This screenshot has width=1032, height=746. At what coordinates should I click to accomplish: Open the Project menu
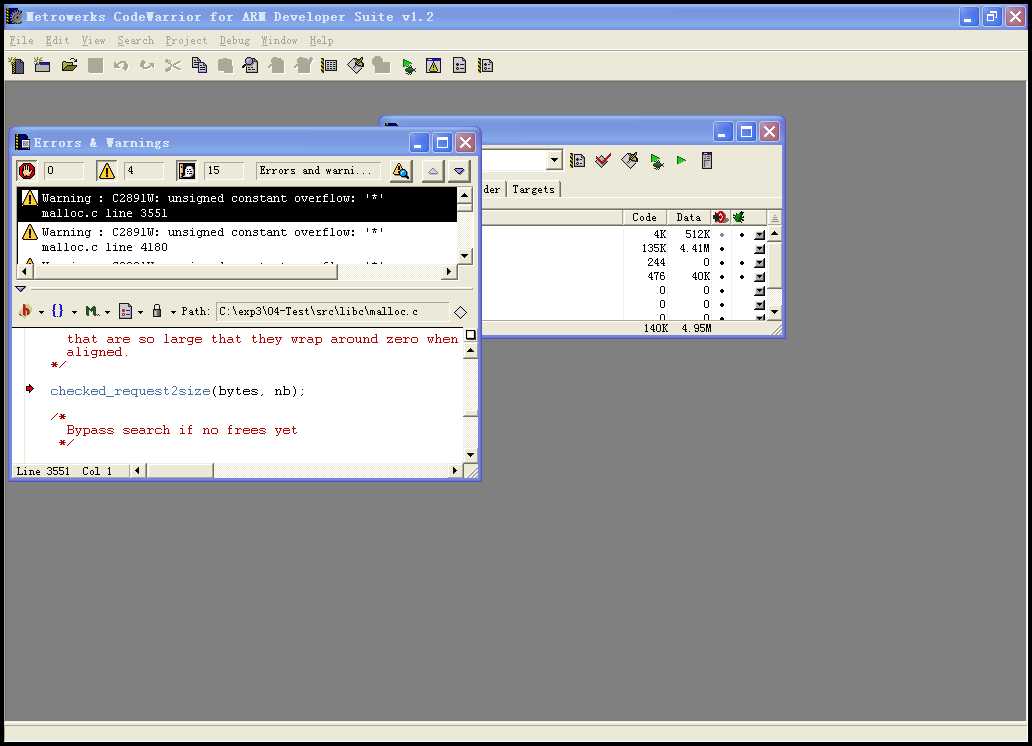pyautogui.click(x=186, y=41)
